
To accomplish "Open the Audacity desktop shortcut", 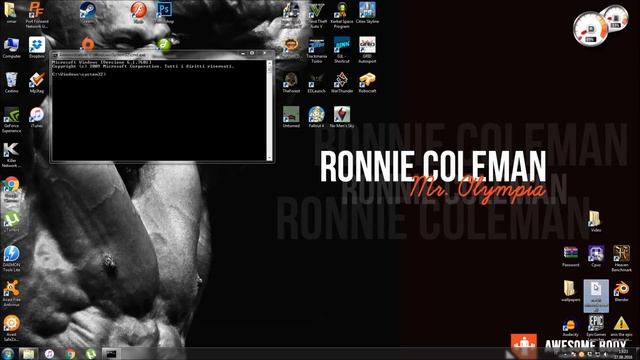I will tap(570, 328).
